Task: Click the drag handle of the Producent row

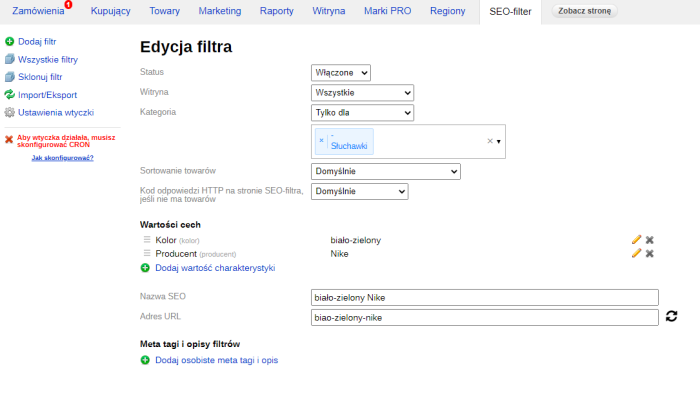Action: point(147,253)
